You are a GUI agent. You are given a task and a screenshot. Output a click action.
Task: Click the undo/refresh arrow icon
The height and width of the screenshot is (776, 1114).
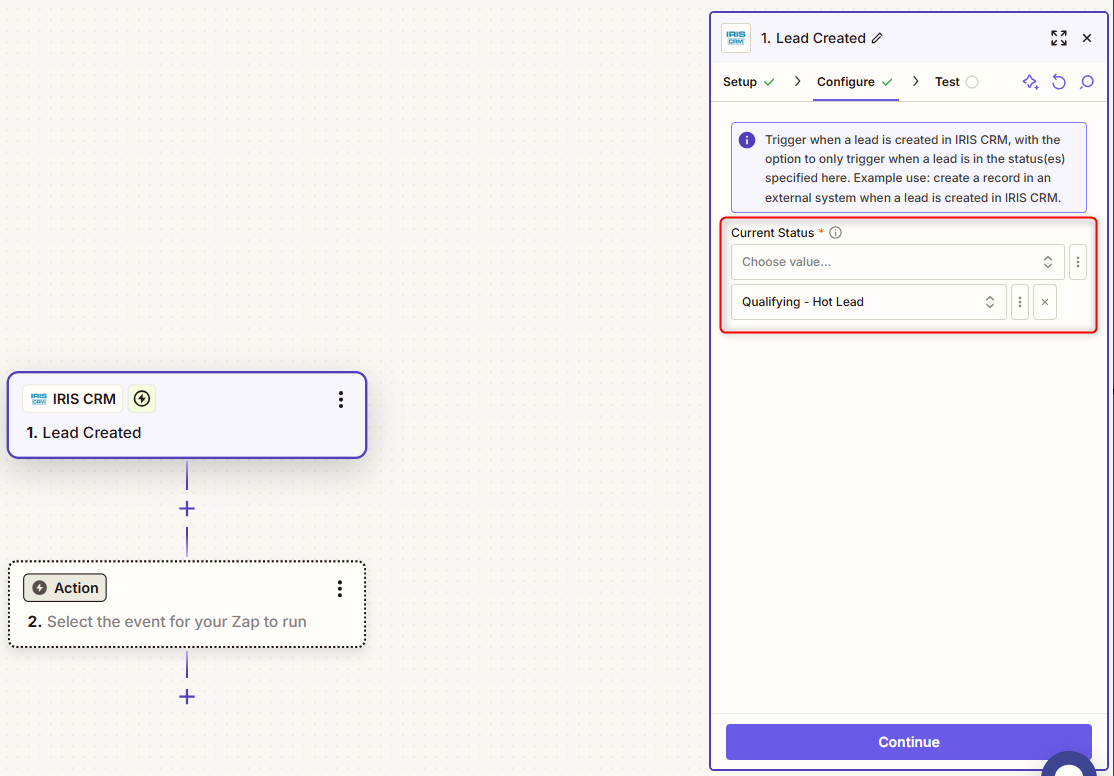tap(1059, 82)
